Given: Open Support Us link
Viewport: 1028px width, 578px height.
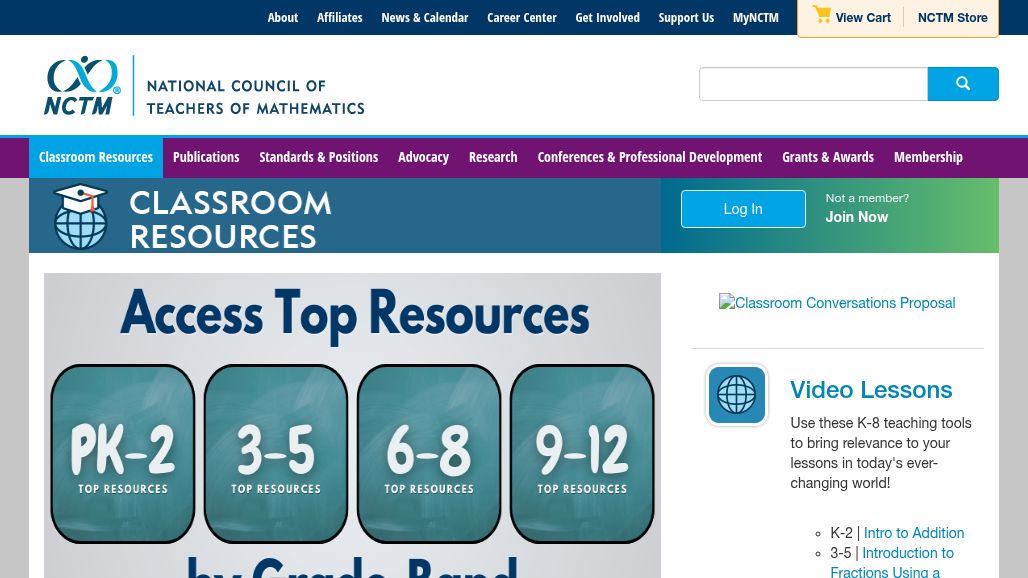Looking at the screenshot, I should (x=686, y=18).
